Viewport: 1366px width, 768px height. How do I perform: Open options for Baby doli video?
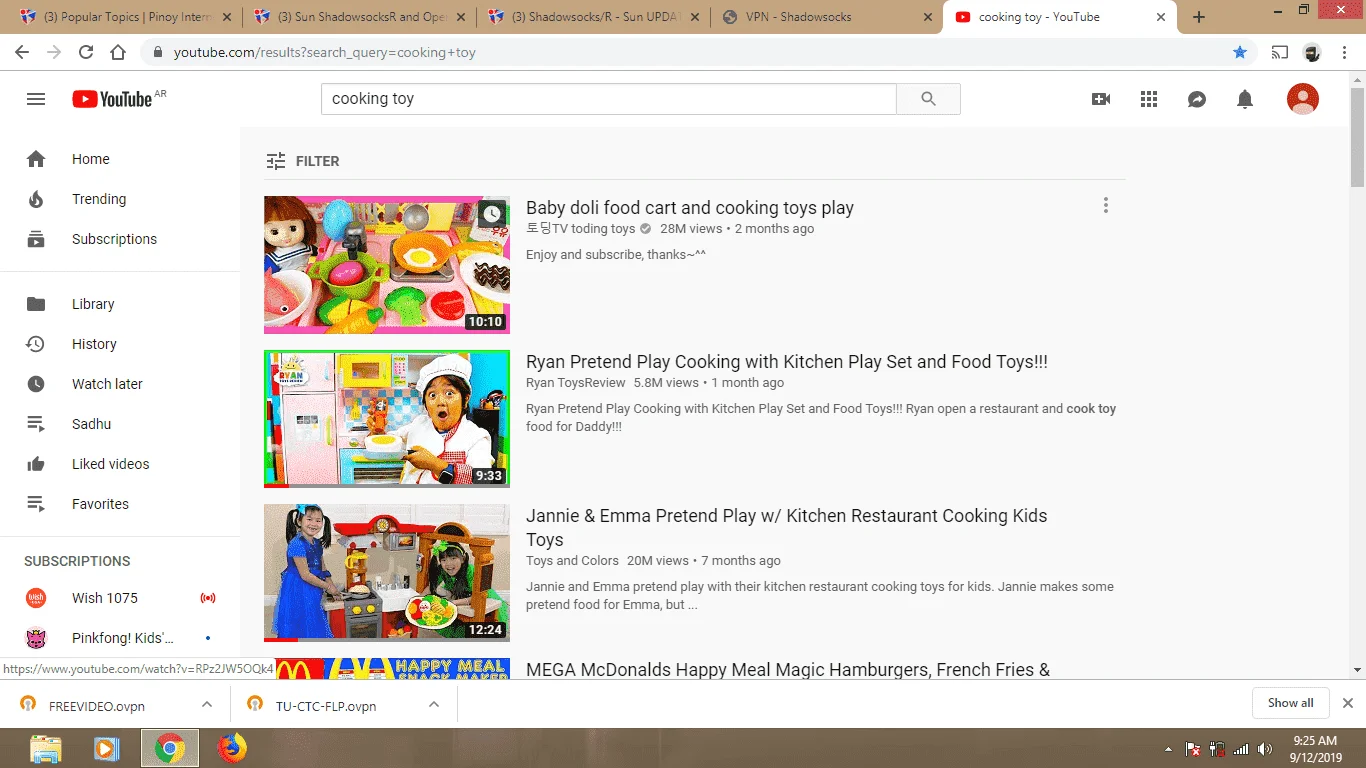[1105, 205]
